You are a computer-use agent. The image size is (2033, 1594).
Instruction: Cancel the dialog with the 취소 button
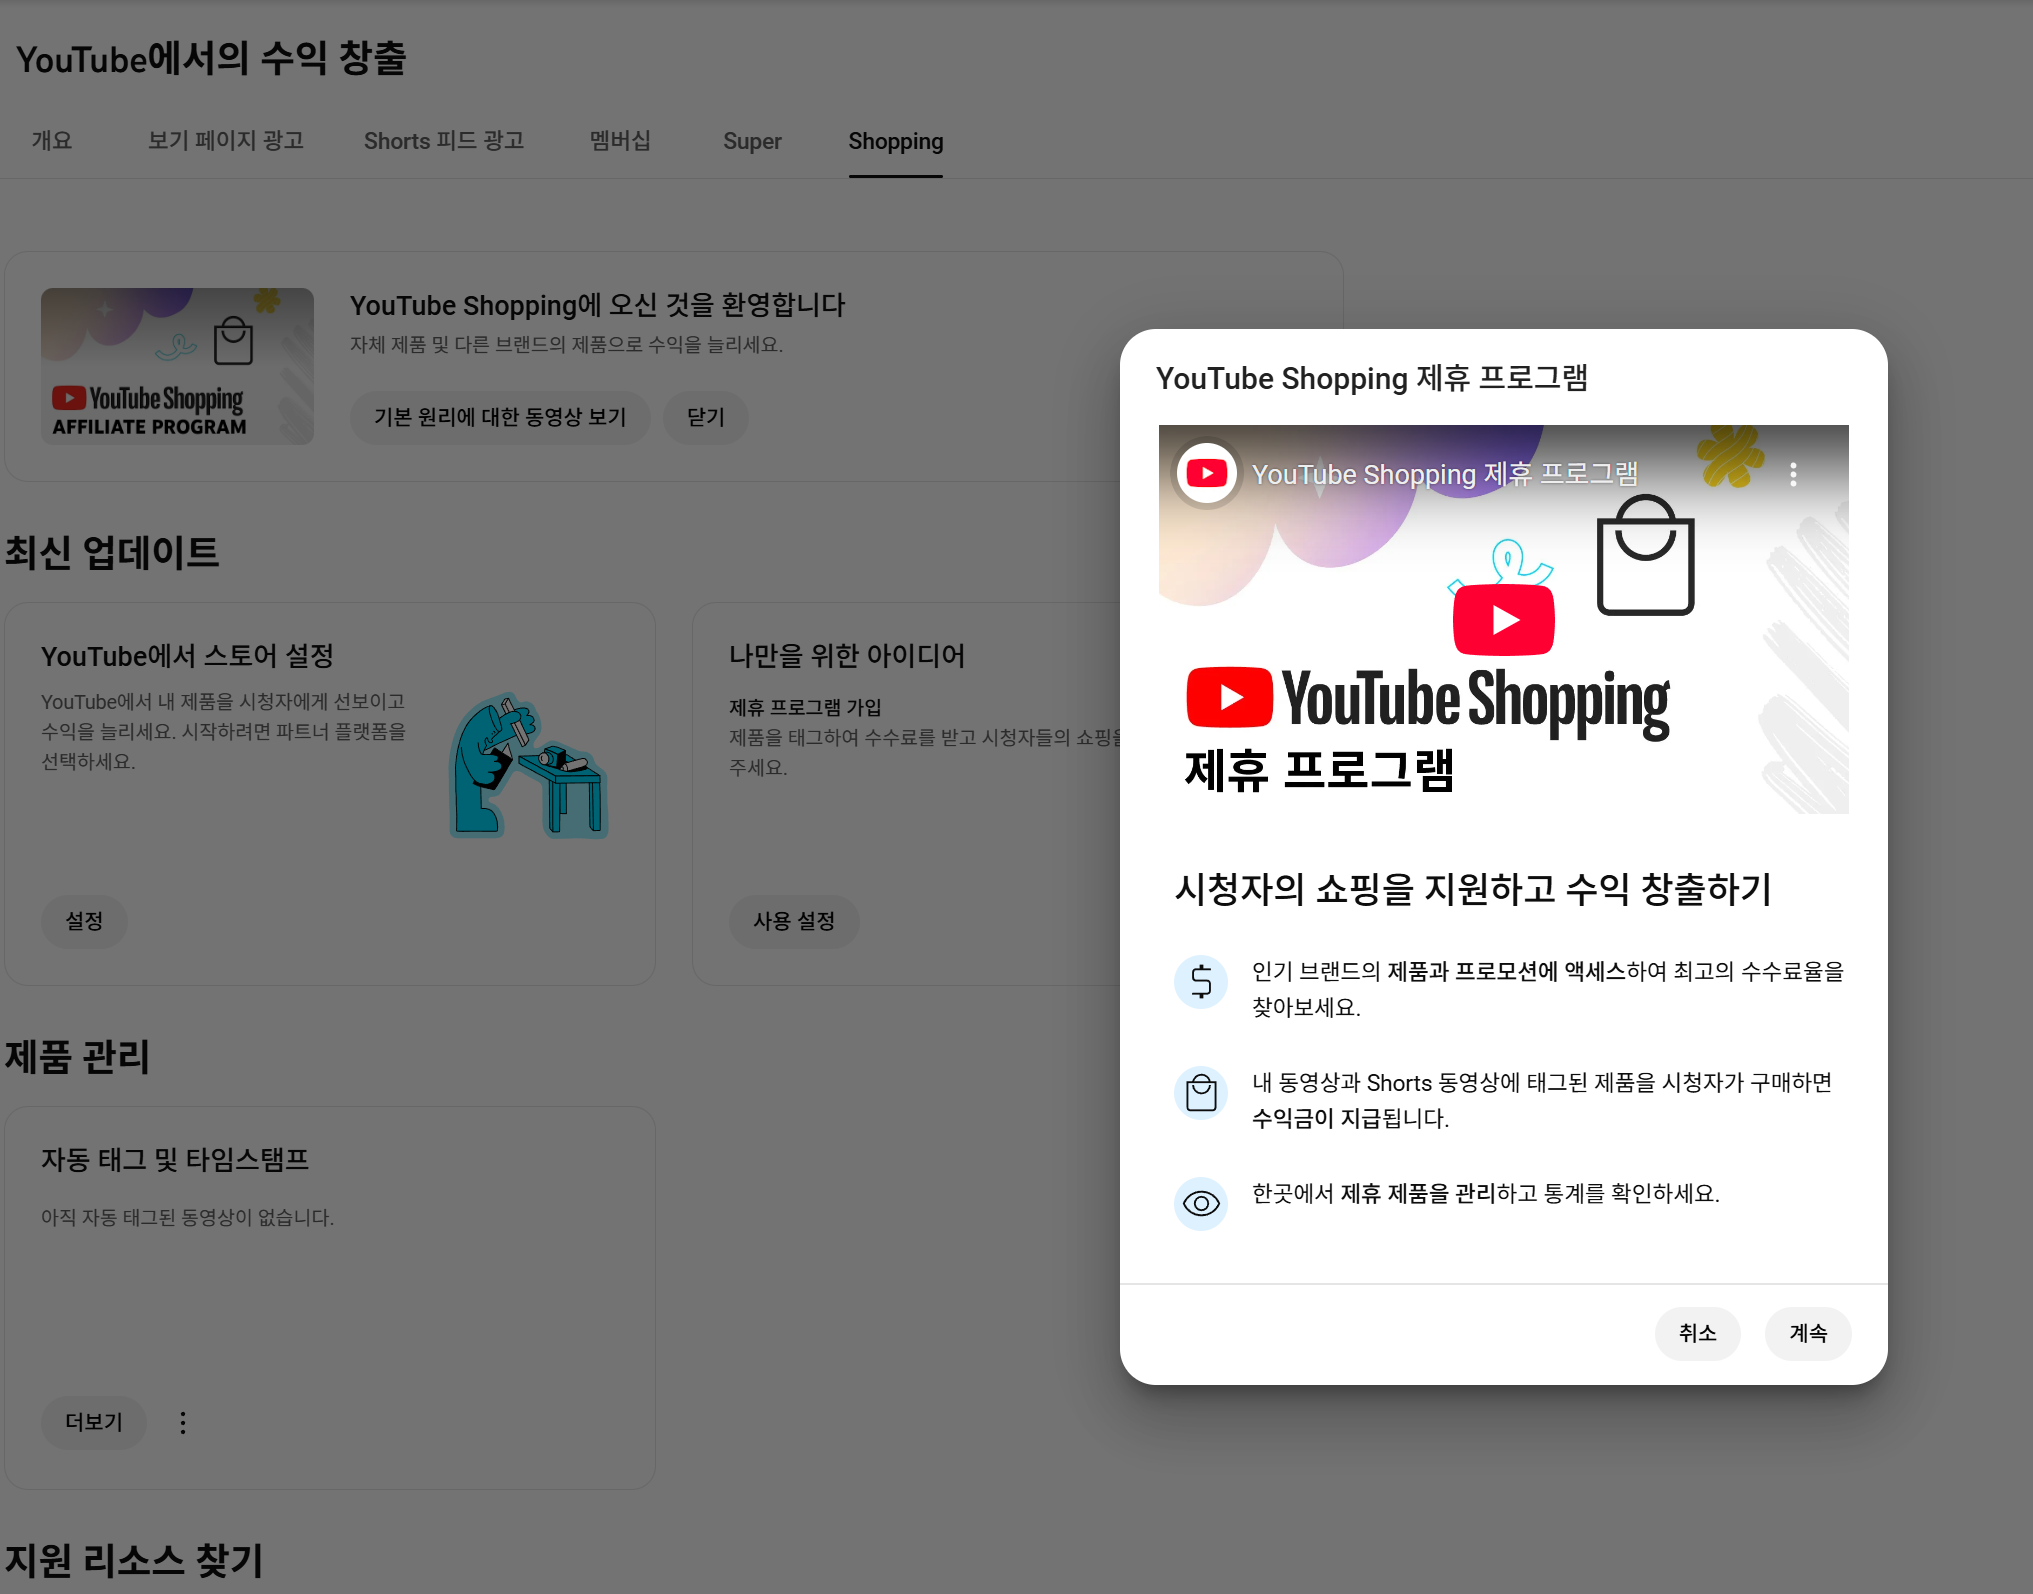[1697, 1333]
